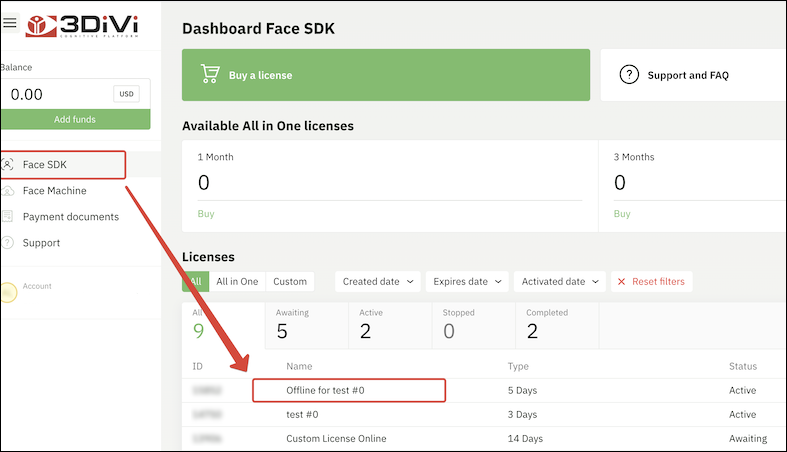Click the Name column header
The width and height of the screenshot is (787, 452).
(299, 366)
